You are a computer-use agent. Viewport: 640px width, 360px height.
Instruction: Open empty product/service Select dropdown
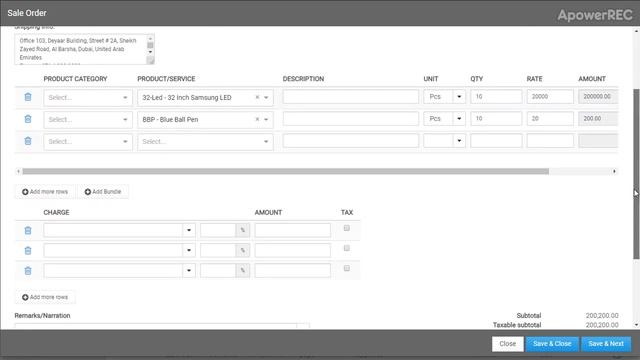[205, 142]
